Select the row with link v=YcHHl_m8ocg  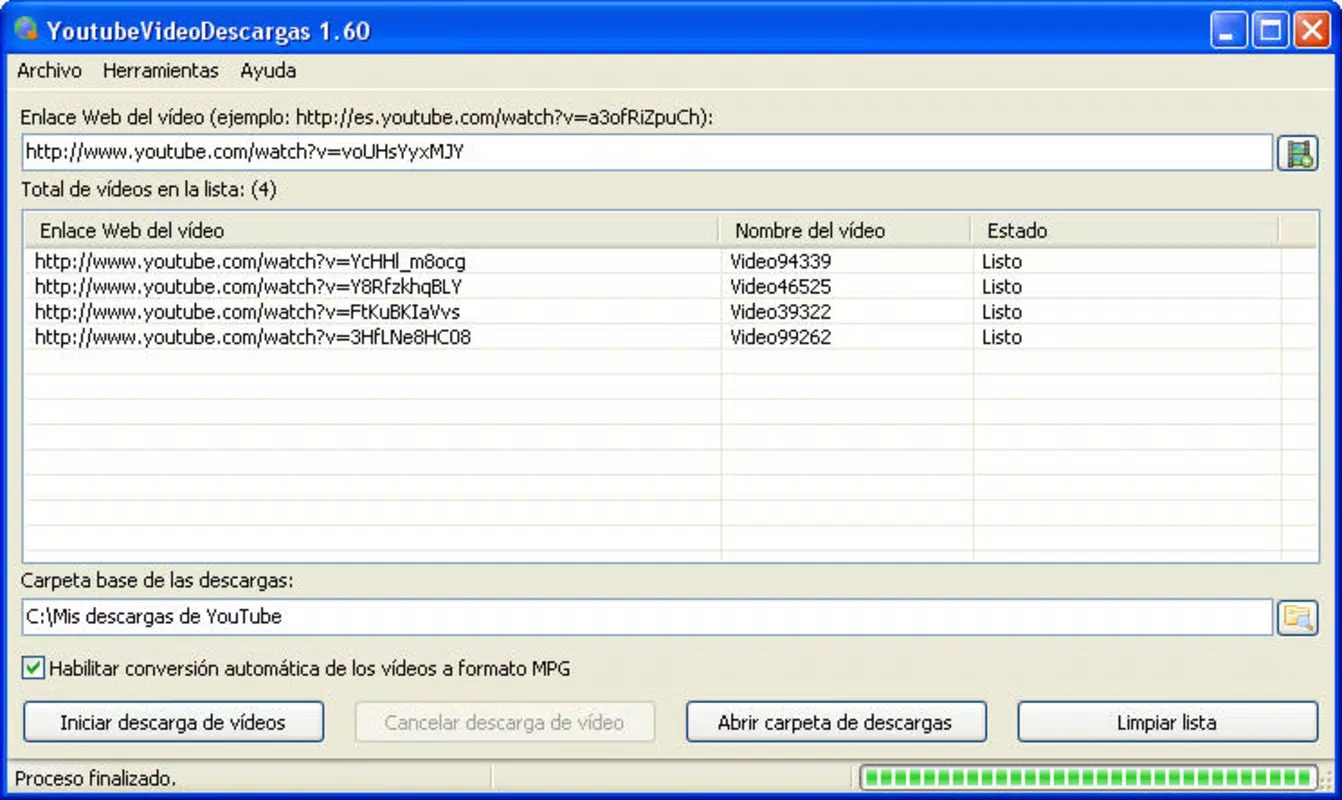pos(671,262)
